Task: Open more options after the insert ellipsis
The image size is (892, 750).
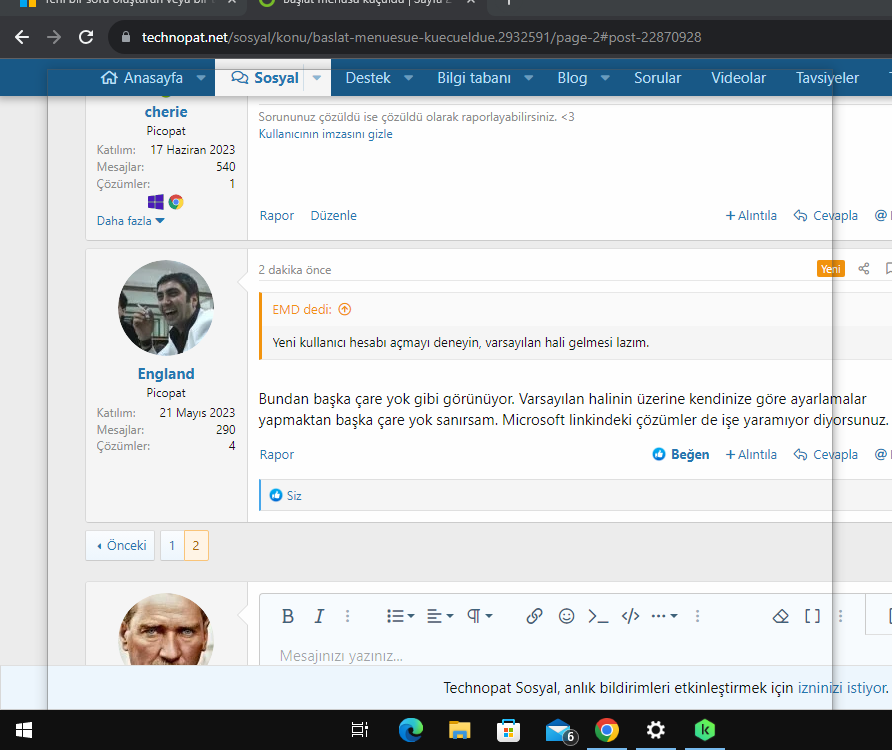Action: click(697, 616)
